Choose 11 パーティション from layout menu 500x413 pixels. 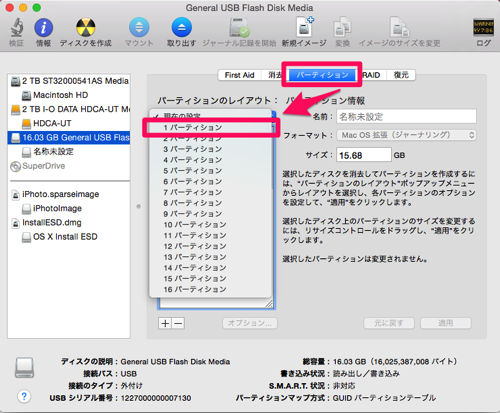(211, 235)
